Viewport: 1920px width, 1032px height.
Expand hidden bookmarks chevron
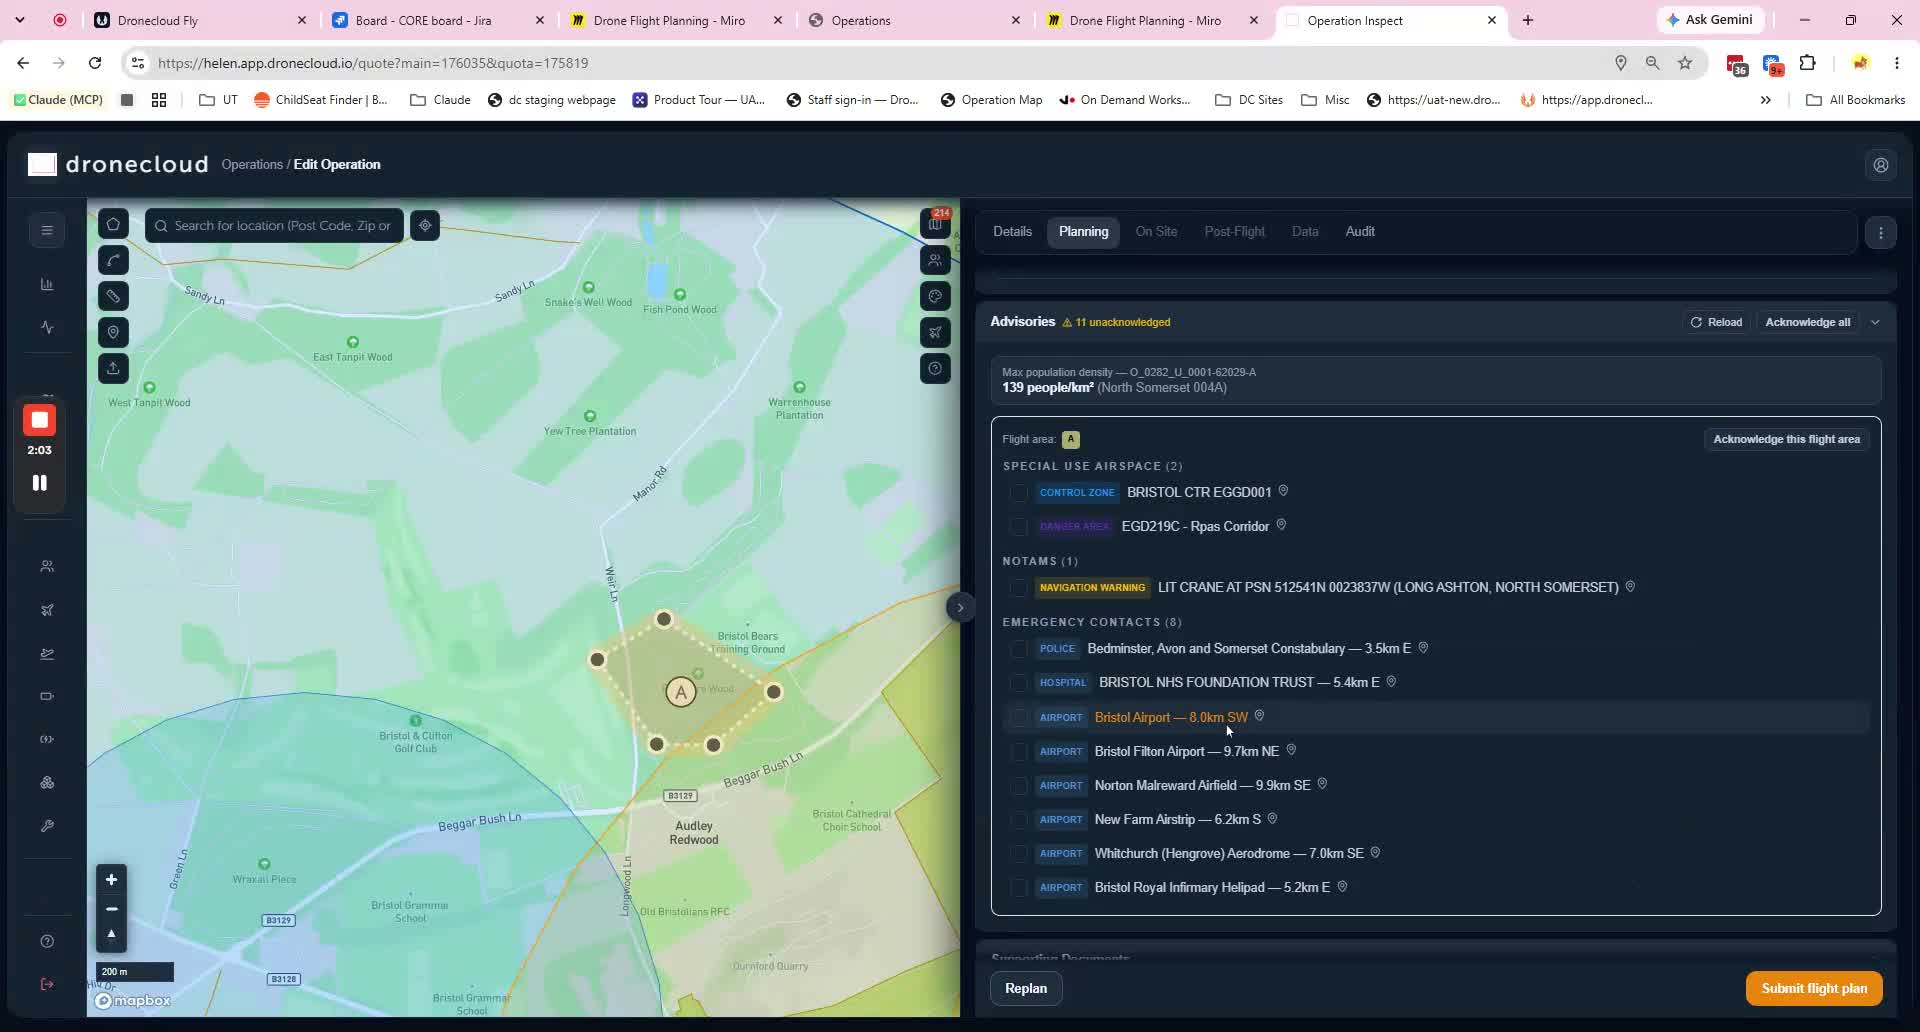[x=1765, y=100]
